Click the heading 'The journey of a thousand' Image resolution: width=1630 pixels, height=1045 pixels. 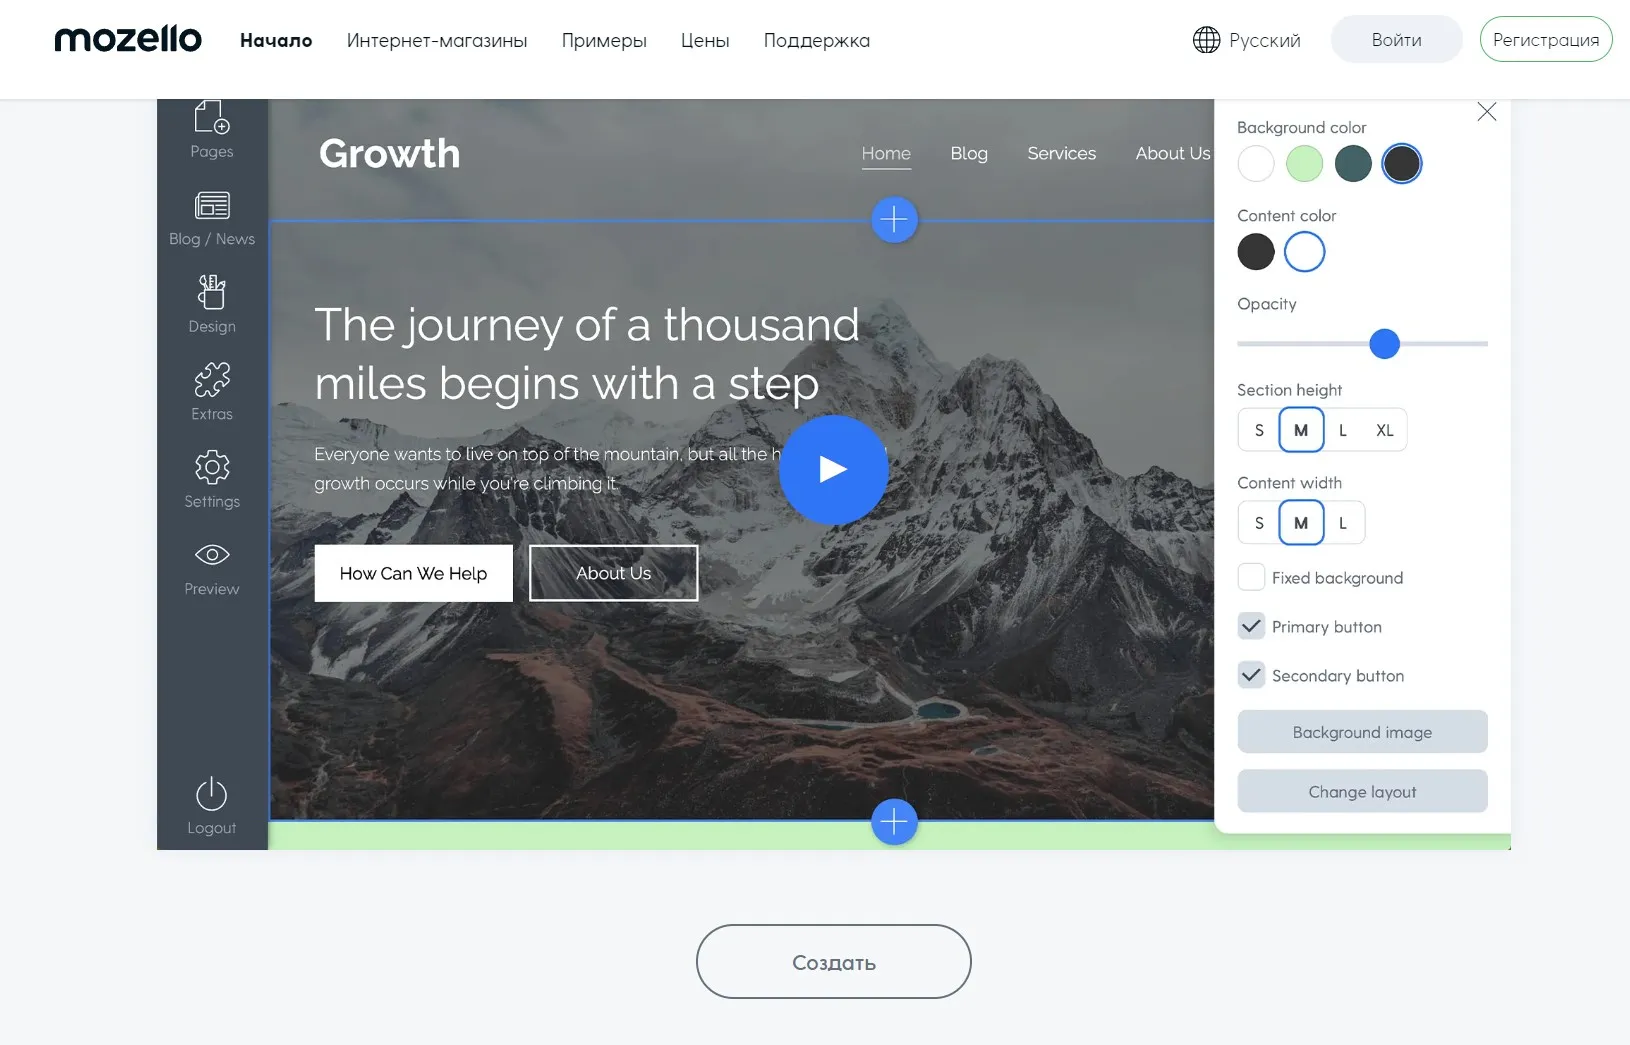pyautogui.click(x=587, y=325)
